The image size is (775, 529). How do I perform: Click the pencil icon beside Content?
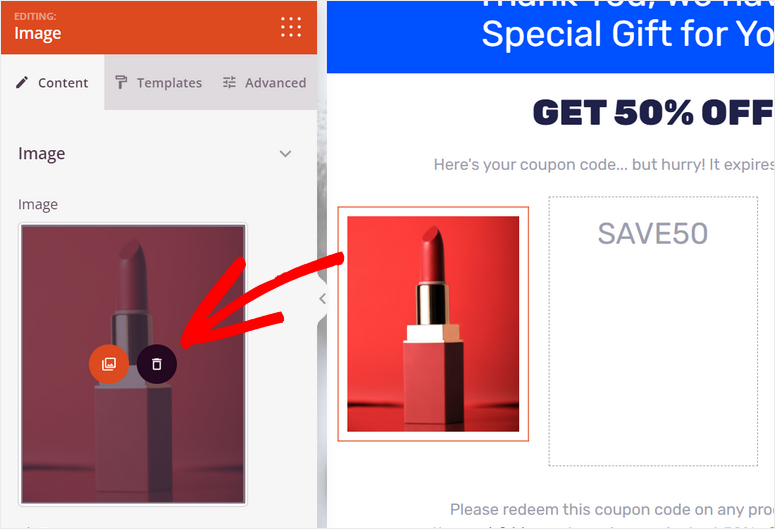click(22, 82)
